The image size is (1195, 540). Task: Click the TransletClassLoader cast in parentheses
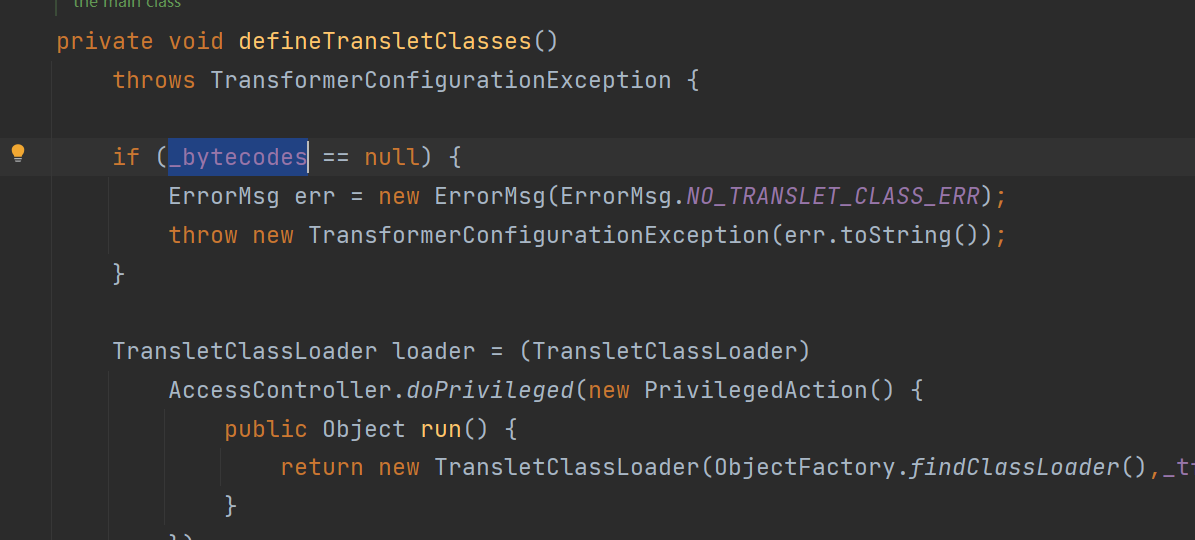click(664, 351)
